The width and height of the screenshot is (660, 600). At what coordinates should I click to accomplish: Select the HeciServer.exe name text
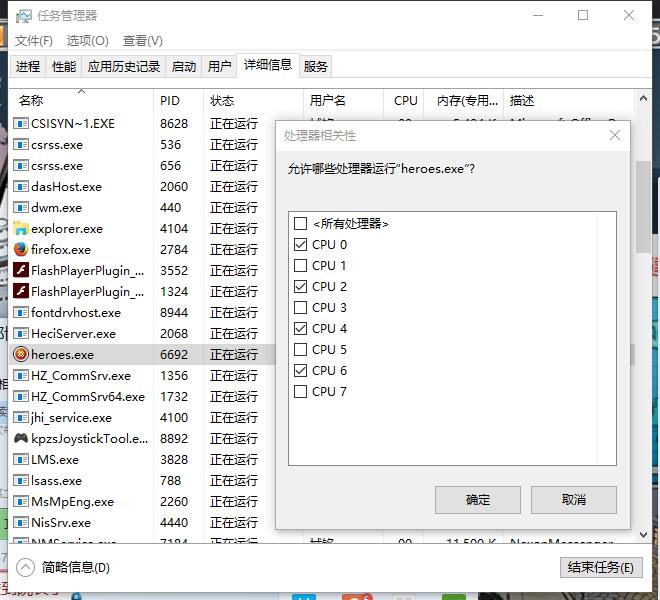coord(73,334)
